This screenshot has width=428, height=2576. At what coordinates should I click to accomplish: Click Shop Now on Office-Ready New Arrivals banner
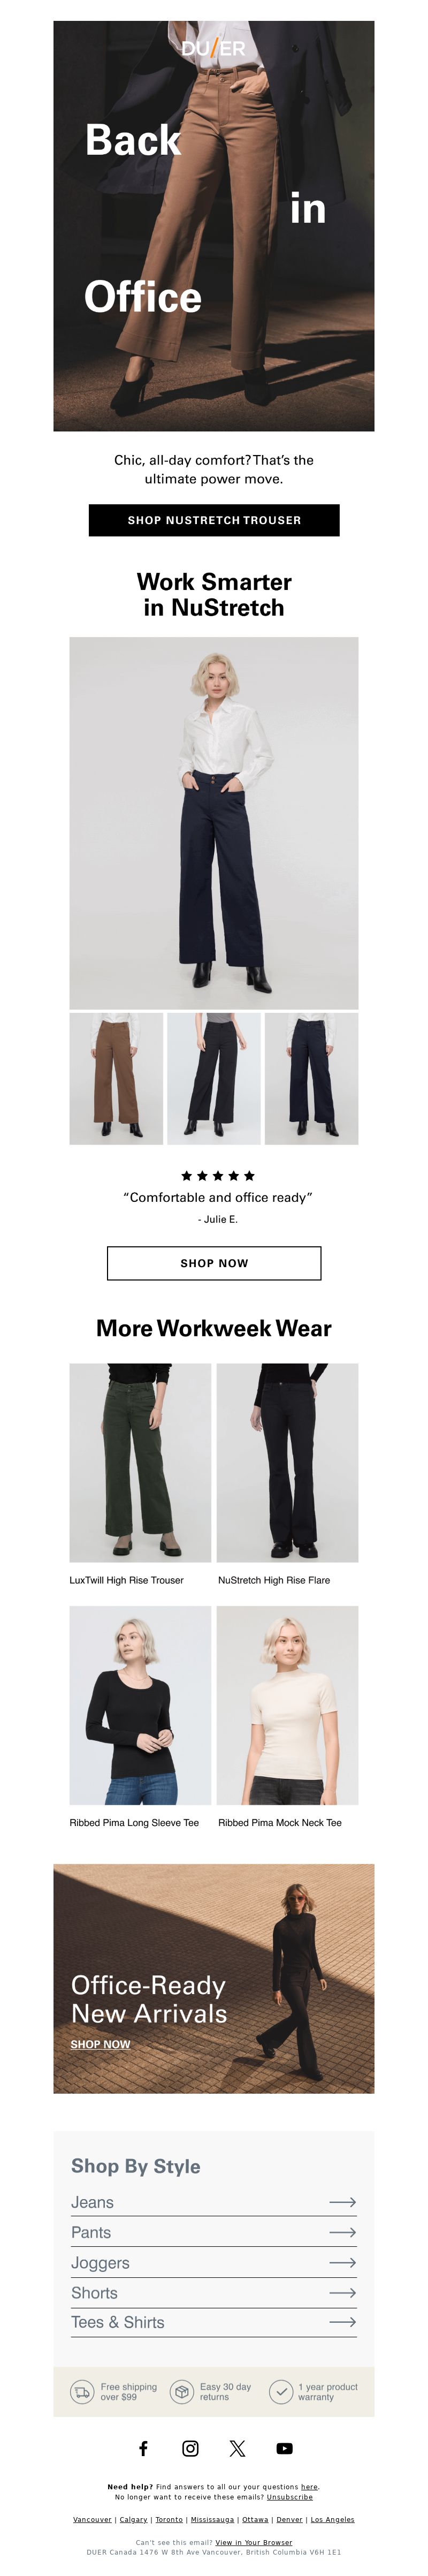tap(100, 2044)
